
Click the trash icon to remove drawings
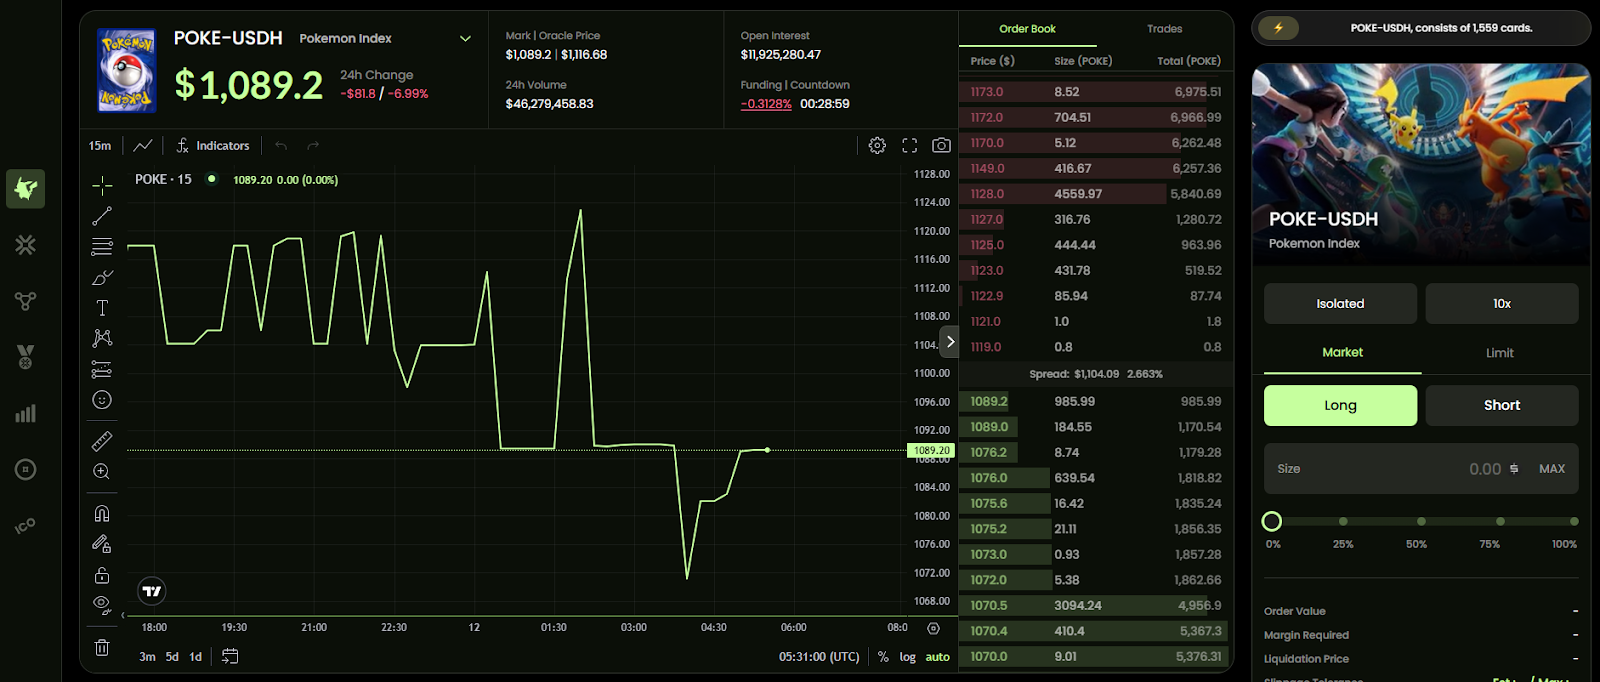[x=102, y=647]
